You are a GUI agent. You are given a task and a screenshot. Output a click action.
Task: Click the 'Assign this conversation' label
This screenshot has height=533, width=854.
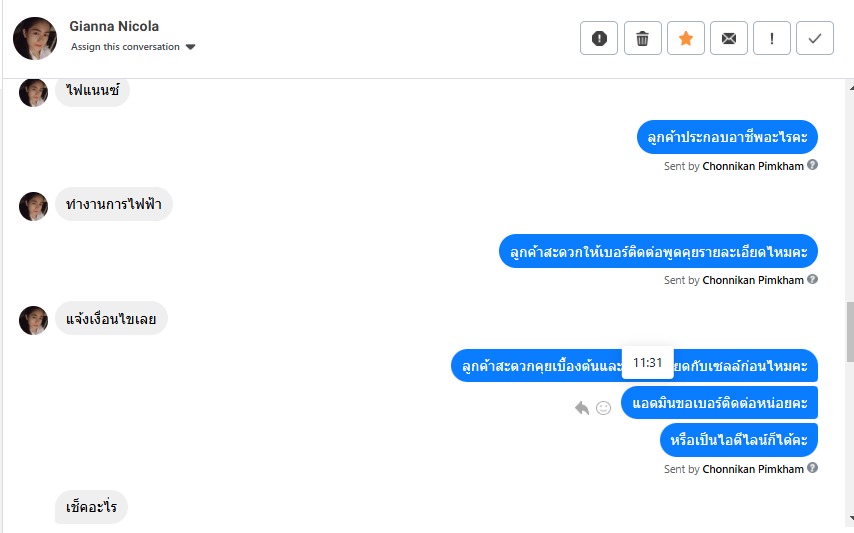coord(125,47)
